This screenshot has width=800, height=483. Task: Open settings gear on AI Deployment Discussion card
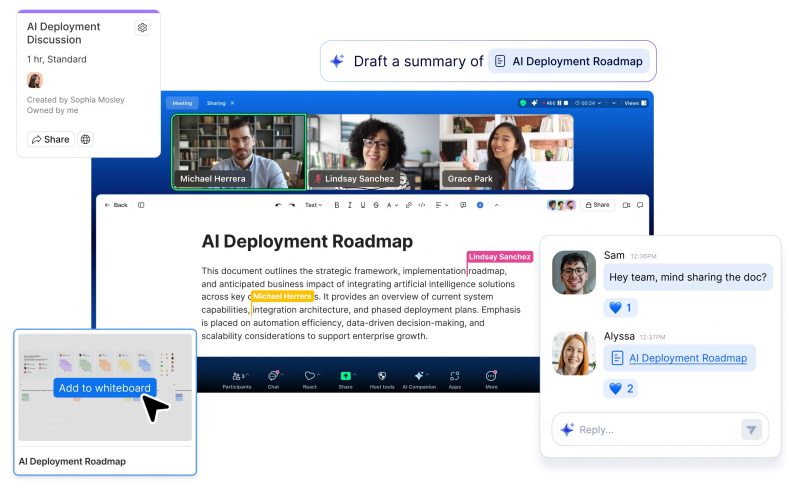(x=142, y=28)
